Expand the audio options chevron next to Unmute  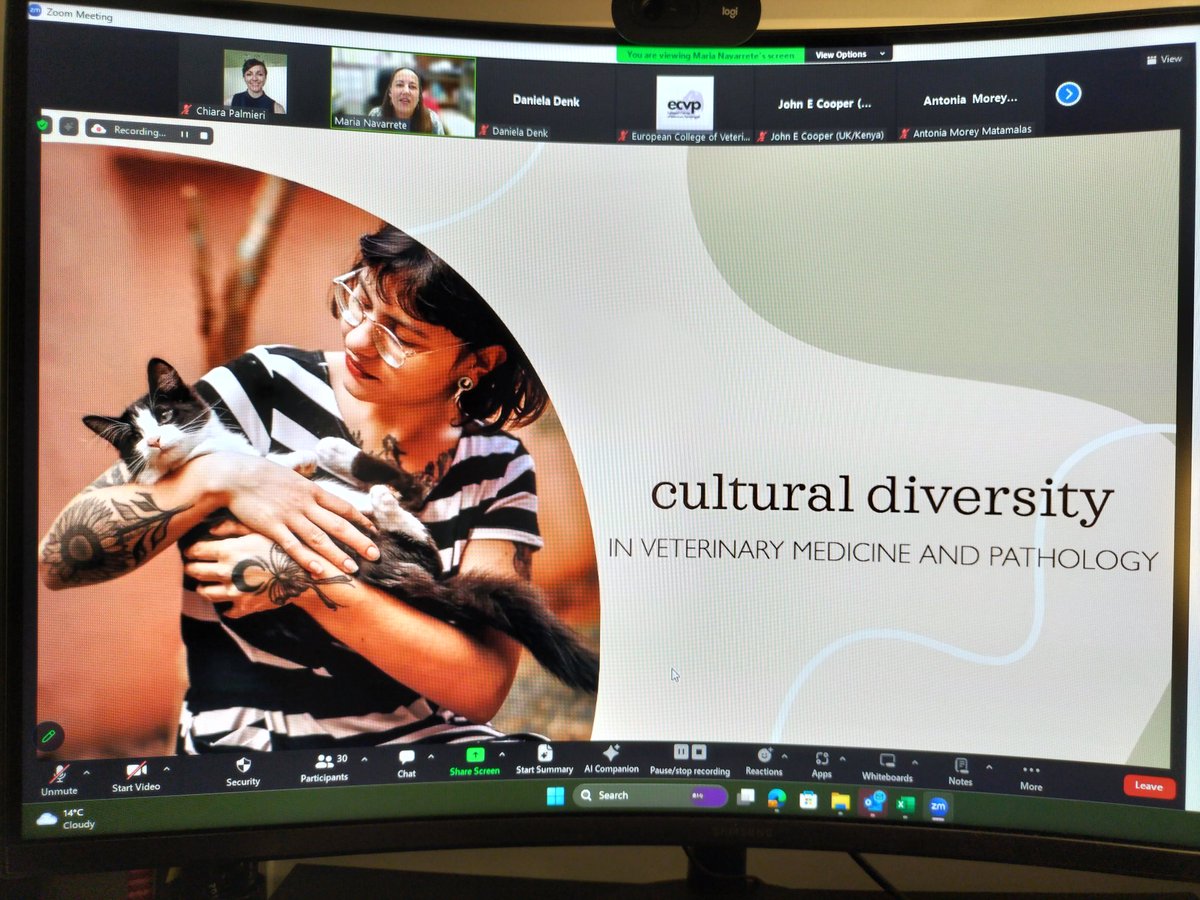(86, 773)
